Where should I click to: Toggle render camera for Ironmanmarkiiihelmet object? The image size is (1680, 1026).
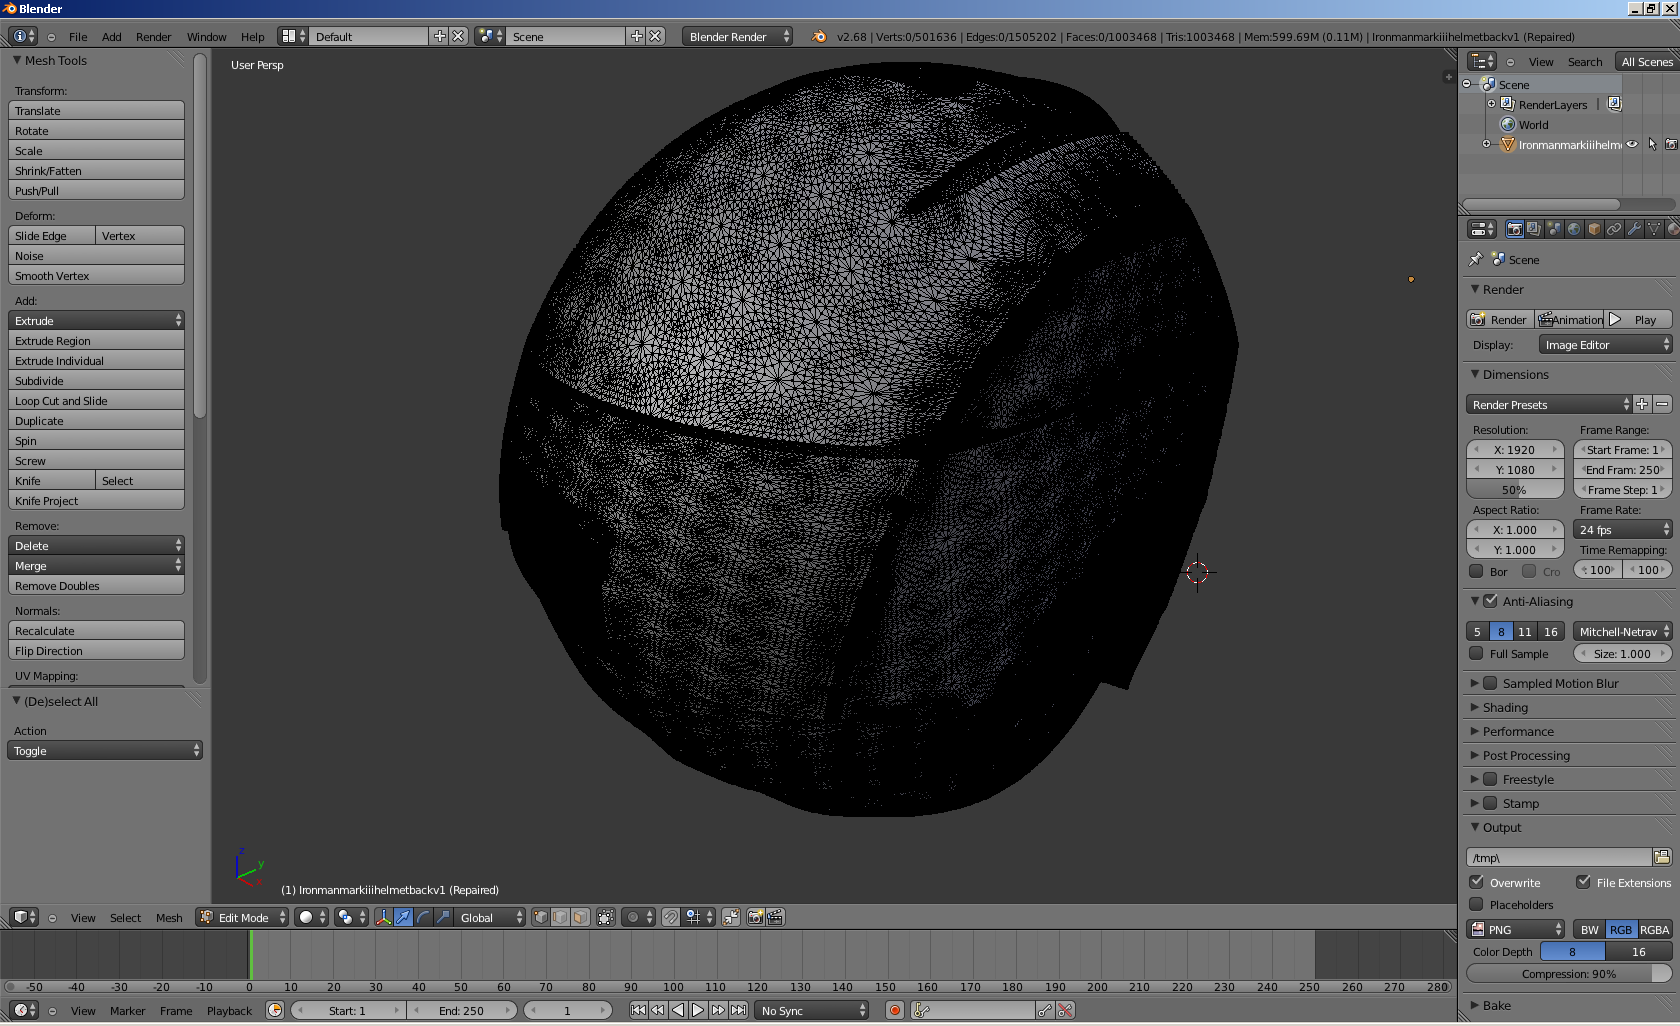[x=1671, y=144]
